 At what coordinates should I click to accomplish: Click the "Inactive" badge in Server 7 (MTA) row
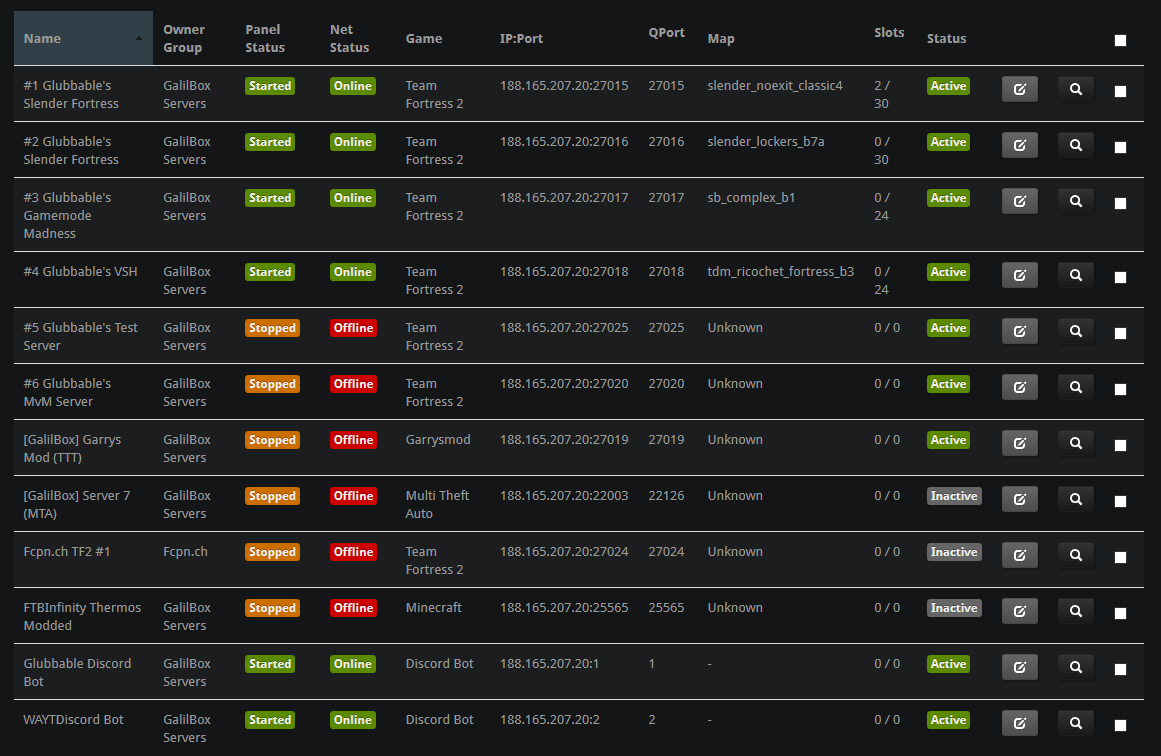click(x=954, y=496)
